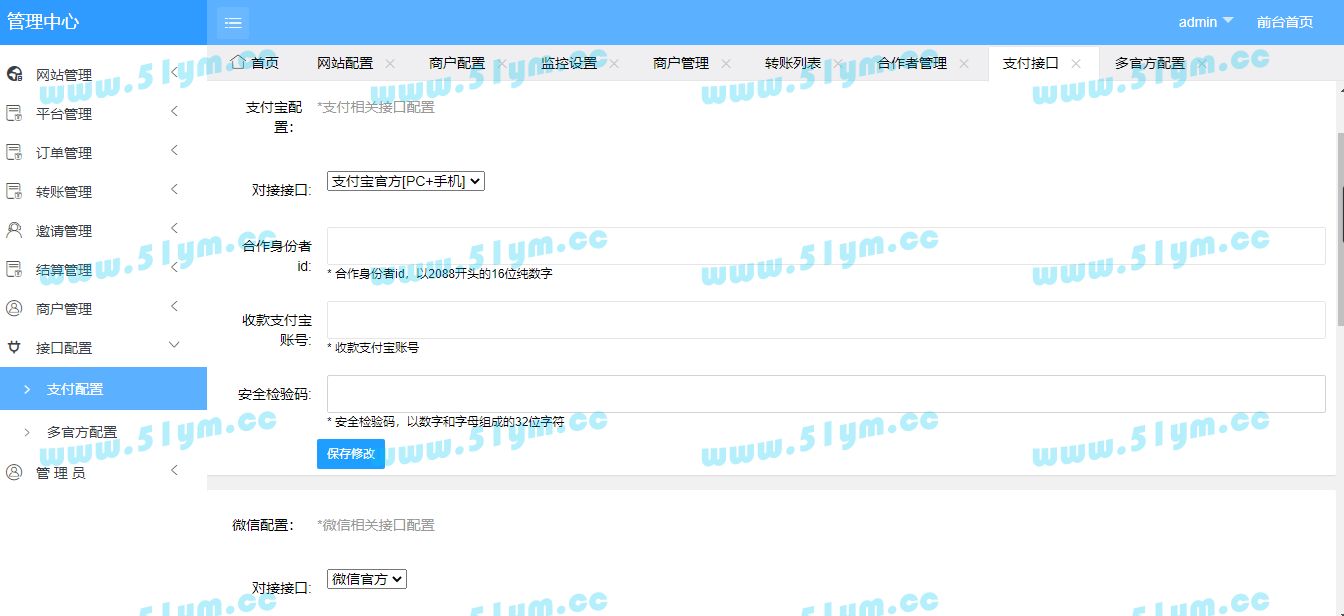The height and width of the screenshot is (616, 1344).
Task: Close the 商户管理 tab
Action: 726,63
